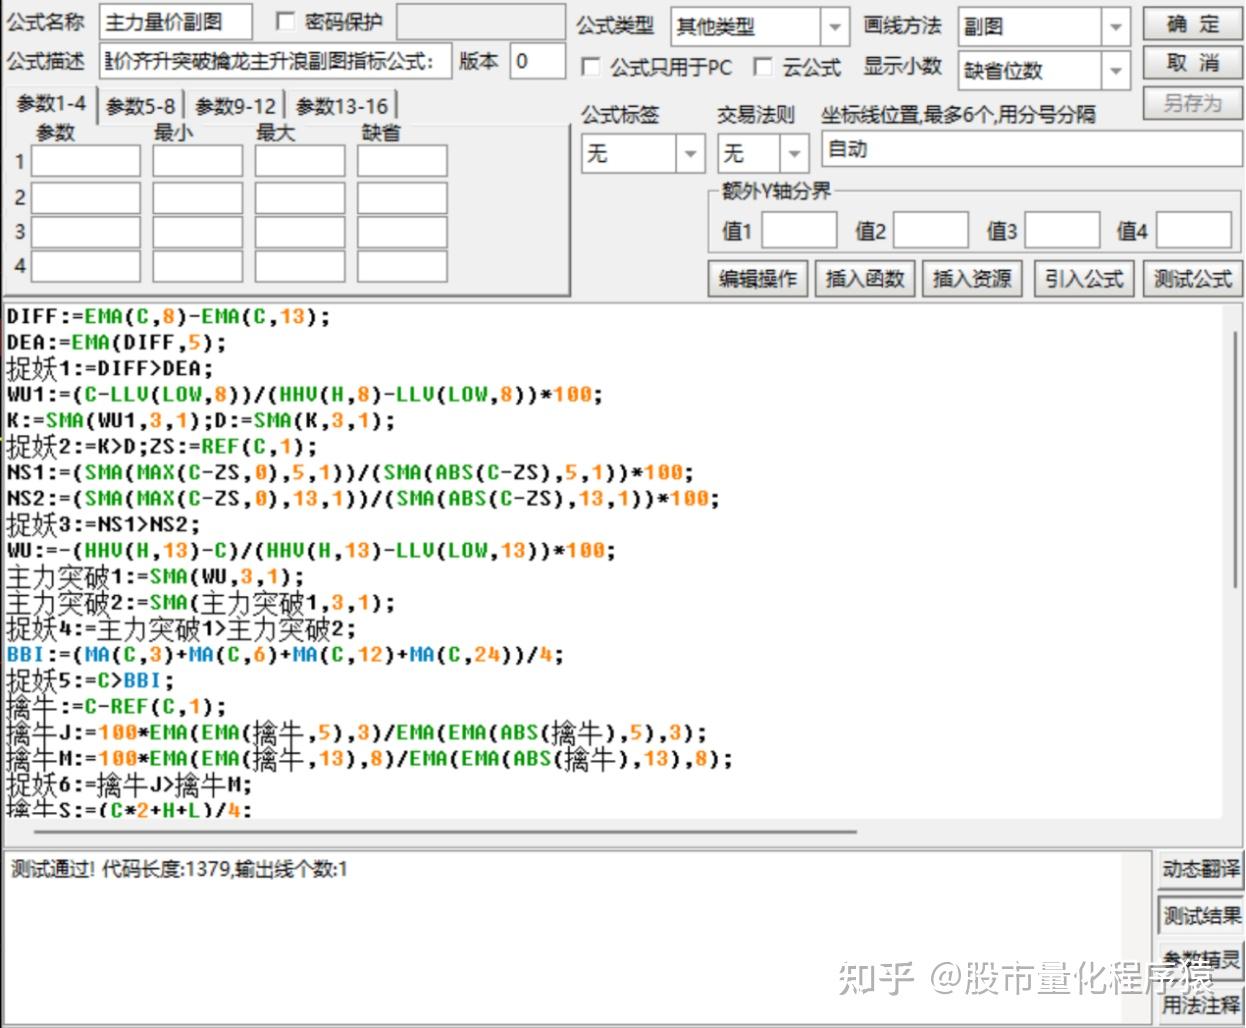Click the 引入公式 button
Screen dimensions: 1246x1028
(x=1085, y=278)
